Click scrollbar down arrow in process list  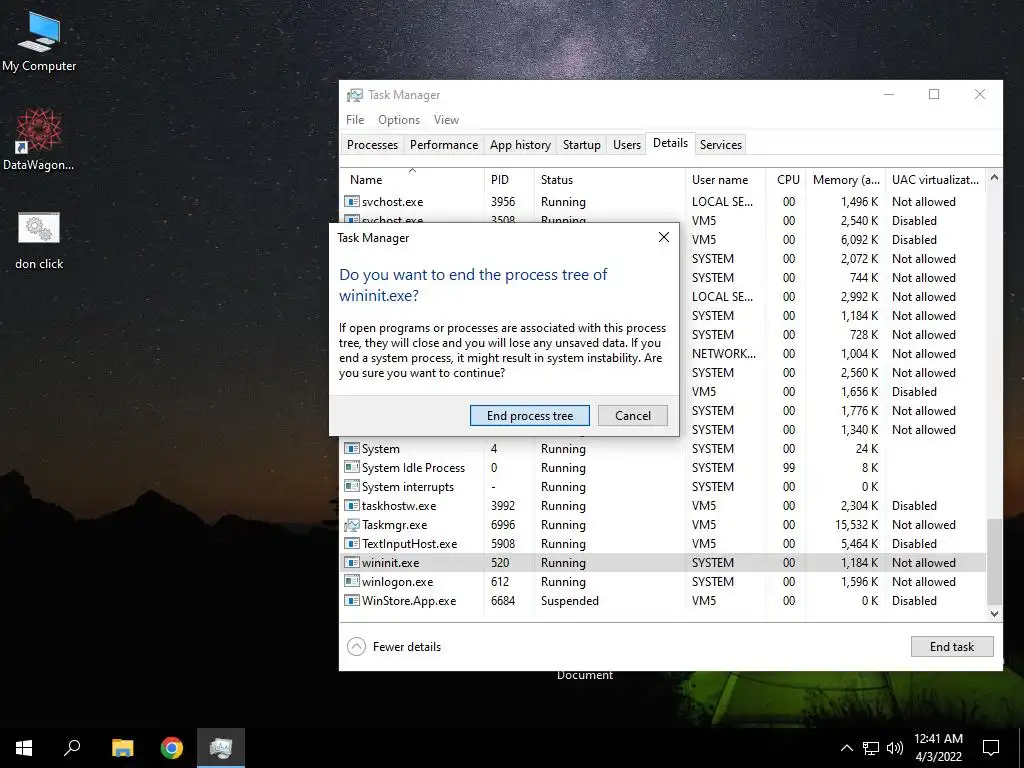(994, 613)
